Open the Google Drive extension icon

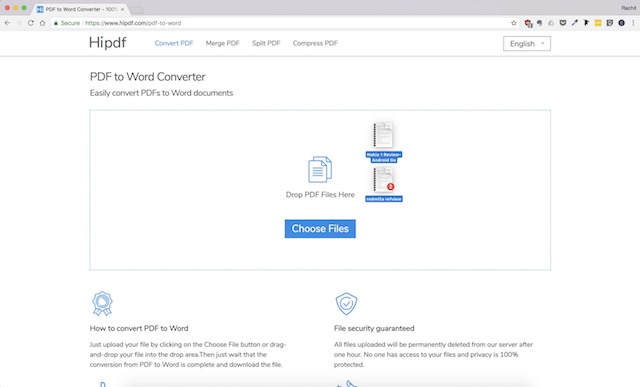pyautogui.click(x=551, y=23)
